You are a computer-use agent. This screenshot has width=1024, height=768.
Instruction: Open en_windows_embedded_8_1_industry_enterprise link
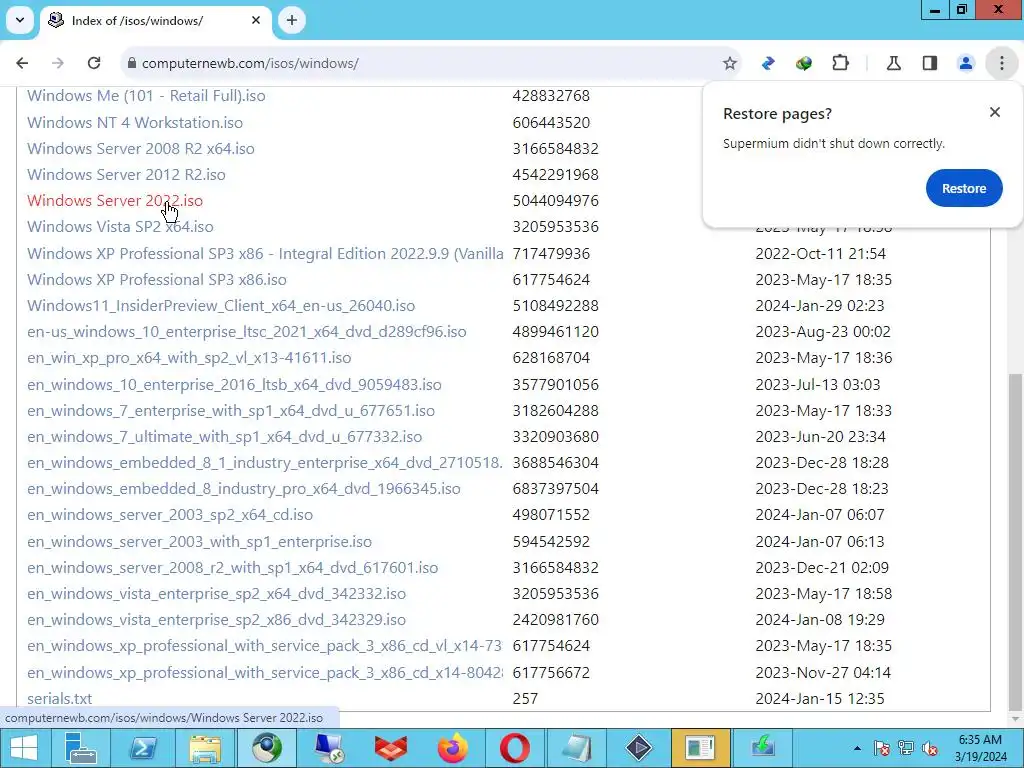coord(264,463)
